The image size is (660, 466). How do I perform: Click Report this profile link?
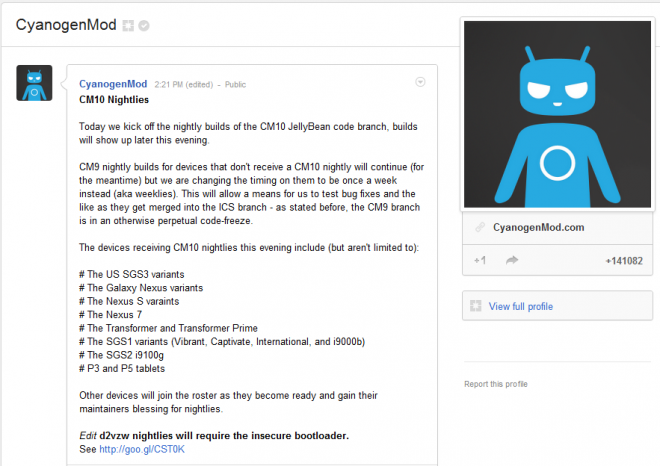click(496, 384)
